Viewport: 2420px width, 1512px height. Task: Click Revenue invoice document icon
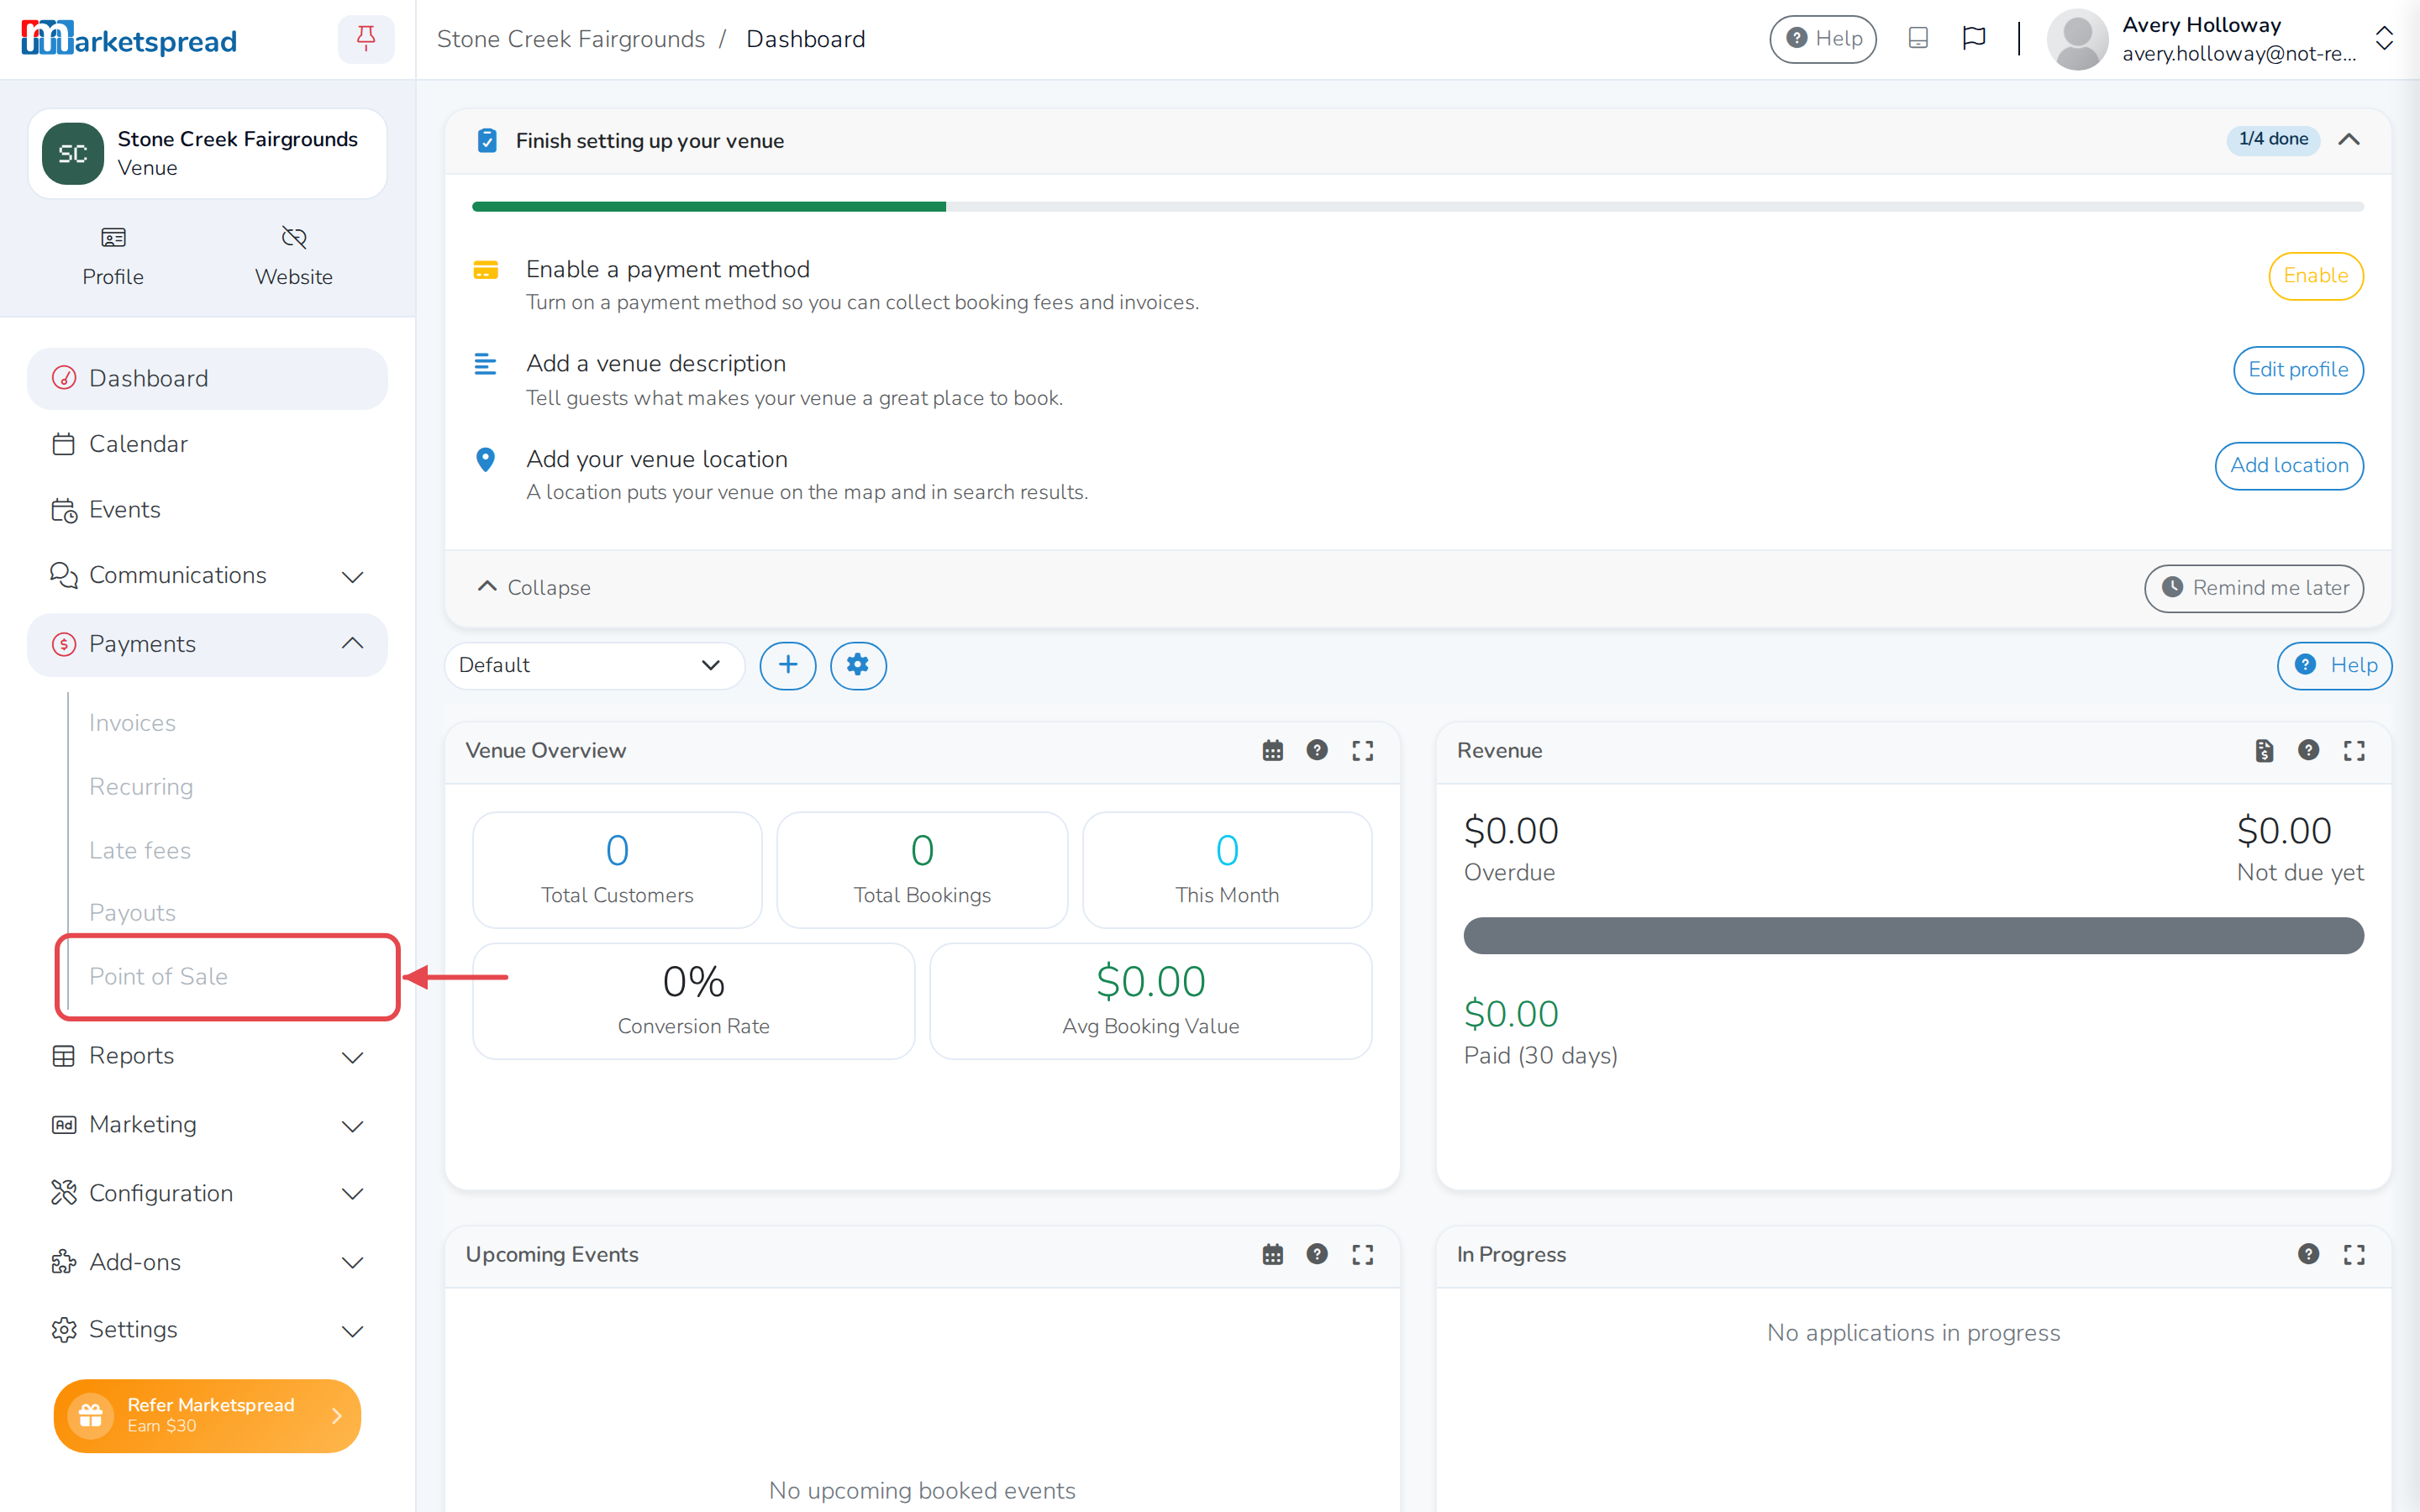click(x=2264, y=751)
